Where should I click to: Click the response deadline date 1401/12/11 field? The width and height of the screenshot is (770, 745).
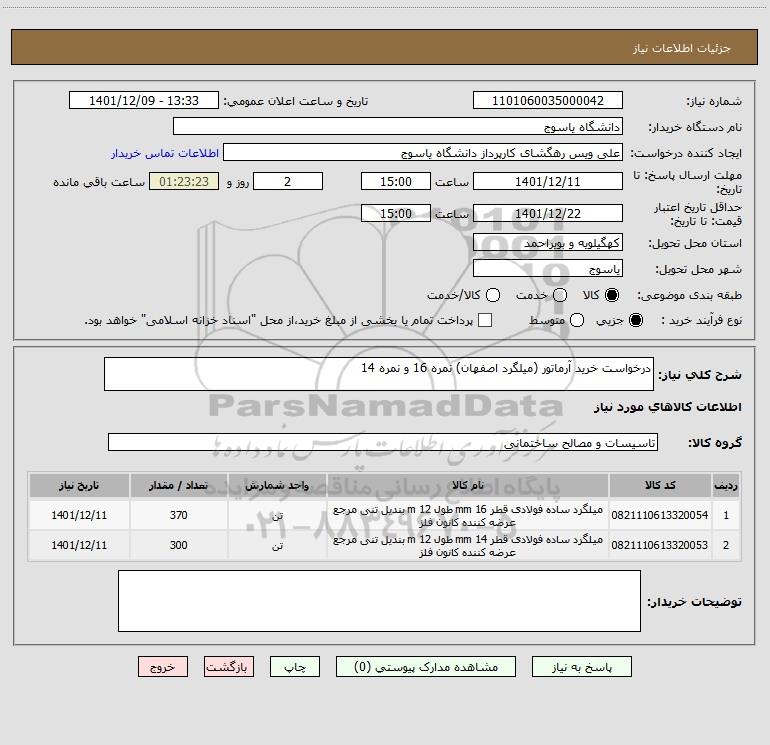[x=548, y=181]
